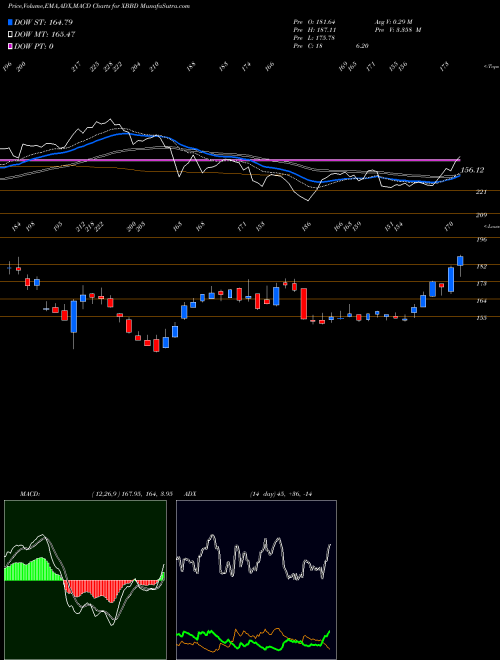Image resolution: width=500 pixels, height=660 pixels.
Task: Click the horizontal magenta DOW PT line
Action: [x=229, y=160]
